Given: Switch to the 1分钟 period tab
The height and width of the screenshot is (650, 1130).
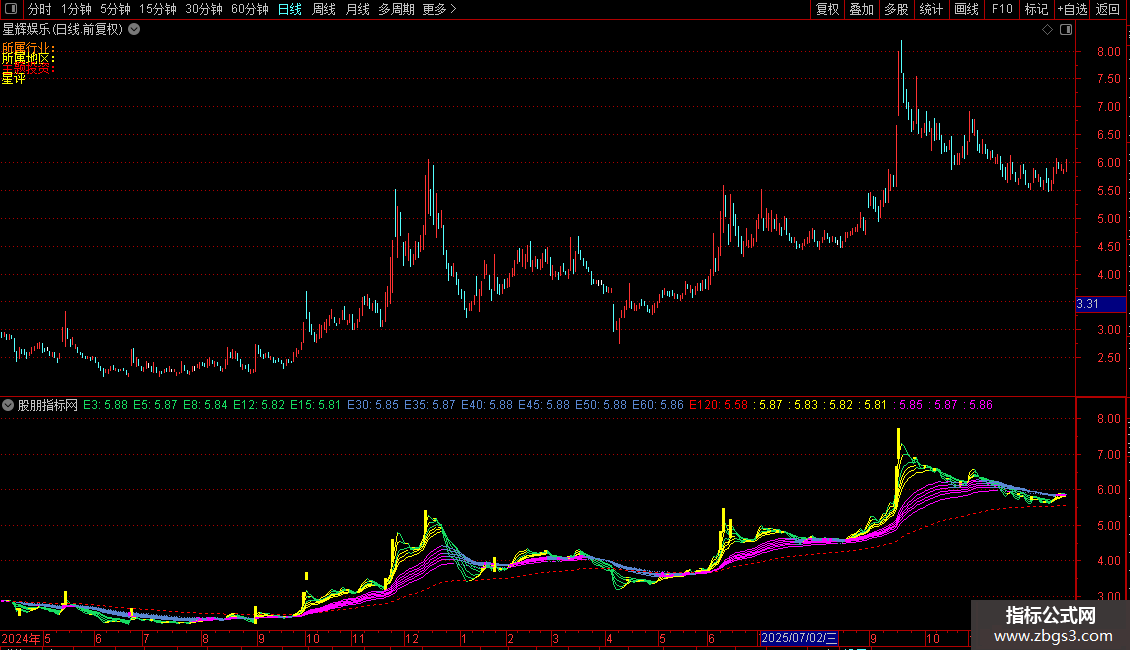Looking at the screenshot, I should [76, 9].
